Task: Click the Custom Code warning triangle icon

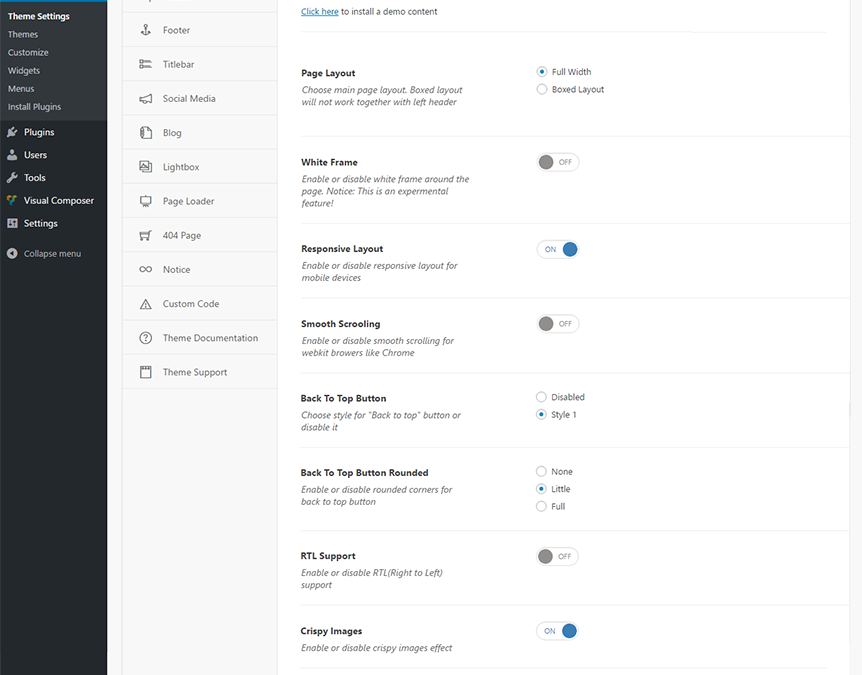Action: point(146,304)
